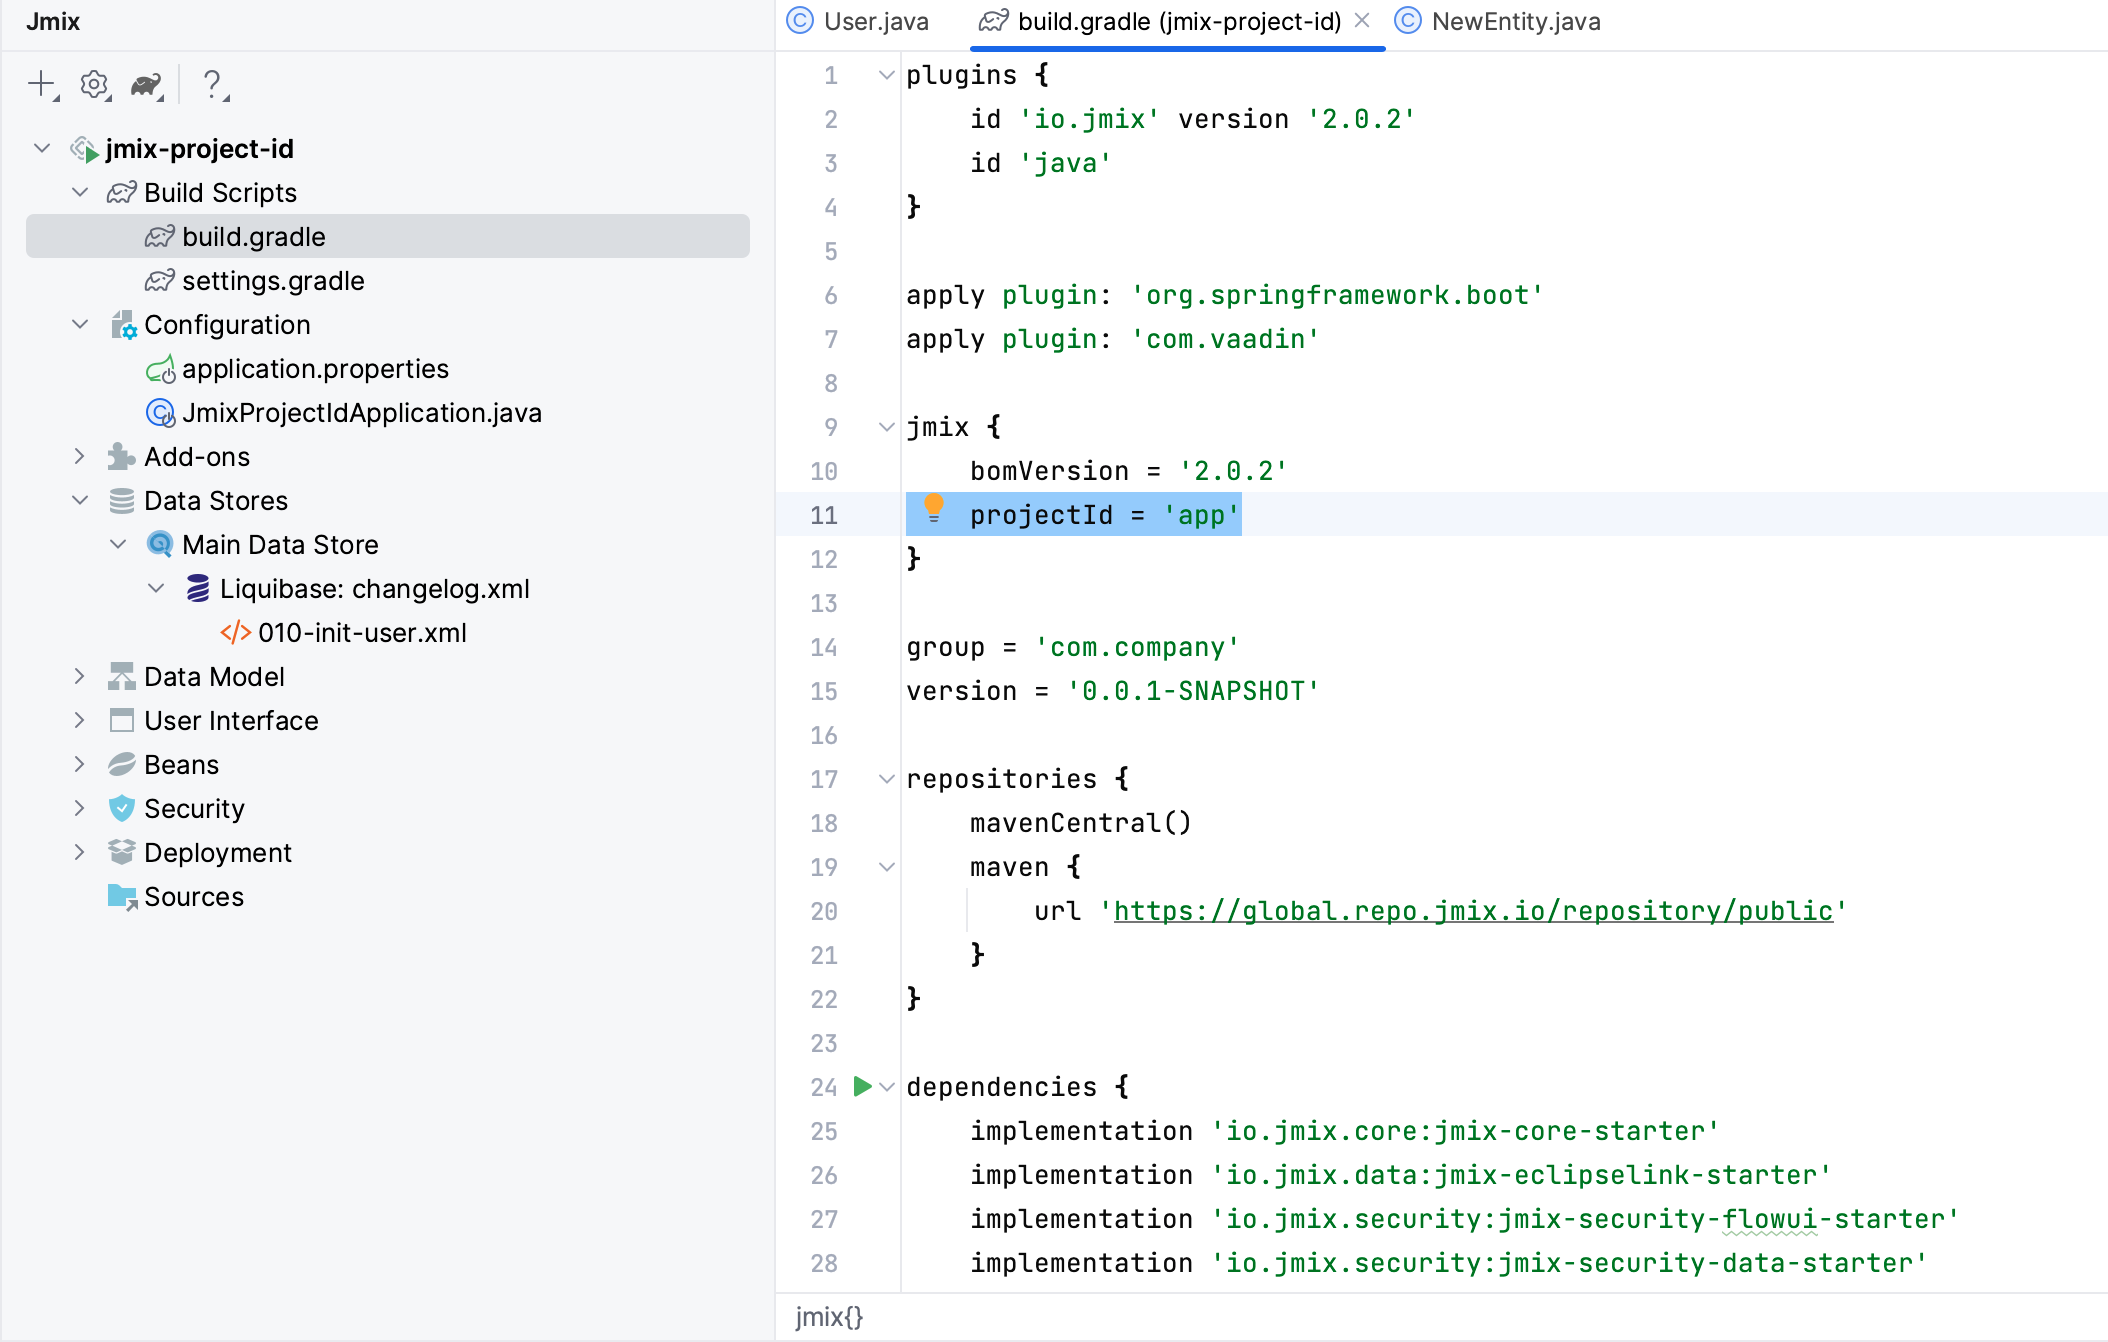Collapse the Main Data Store node
This screenshot has height=1342, width=2108.
[118, 544]
